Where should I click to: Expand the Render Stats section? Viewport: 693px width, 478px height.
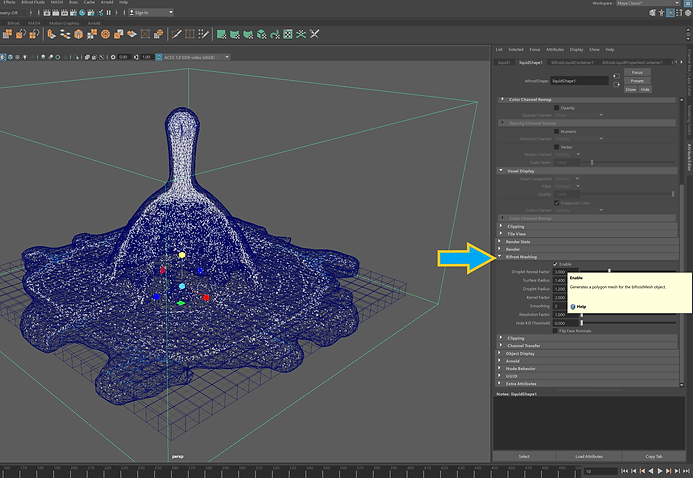click(x=587, y=242)
